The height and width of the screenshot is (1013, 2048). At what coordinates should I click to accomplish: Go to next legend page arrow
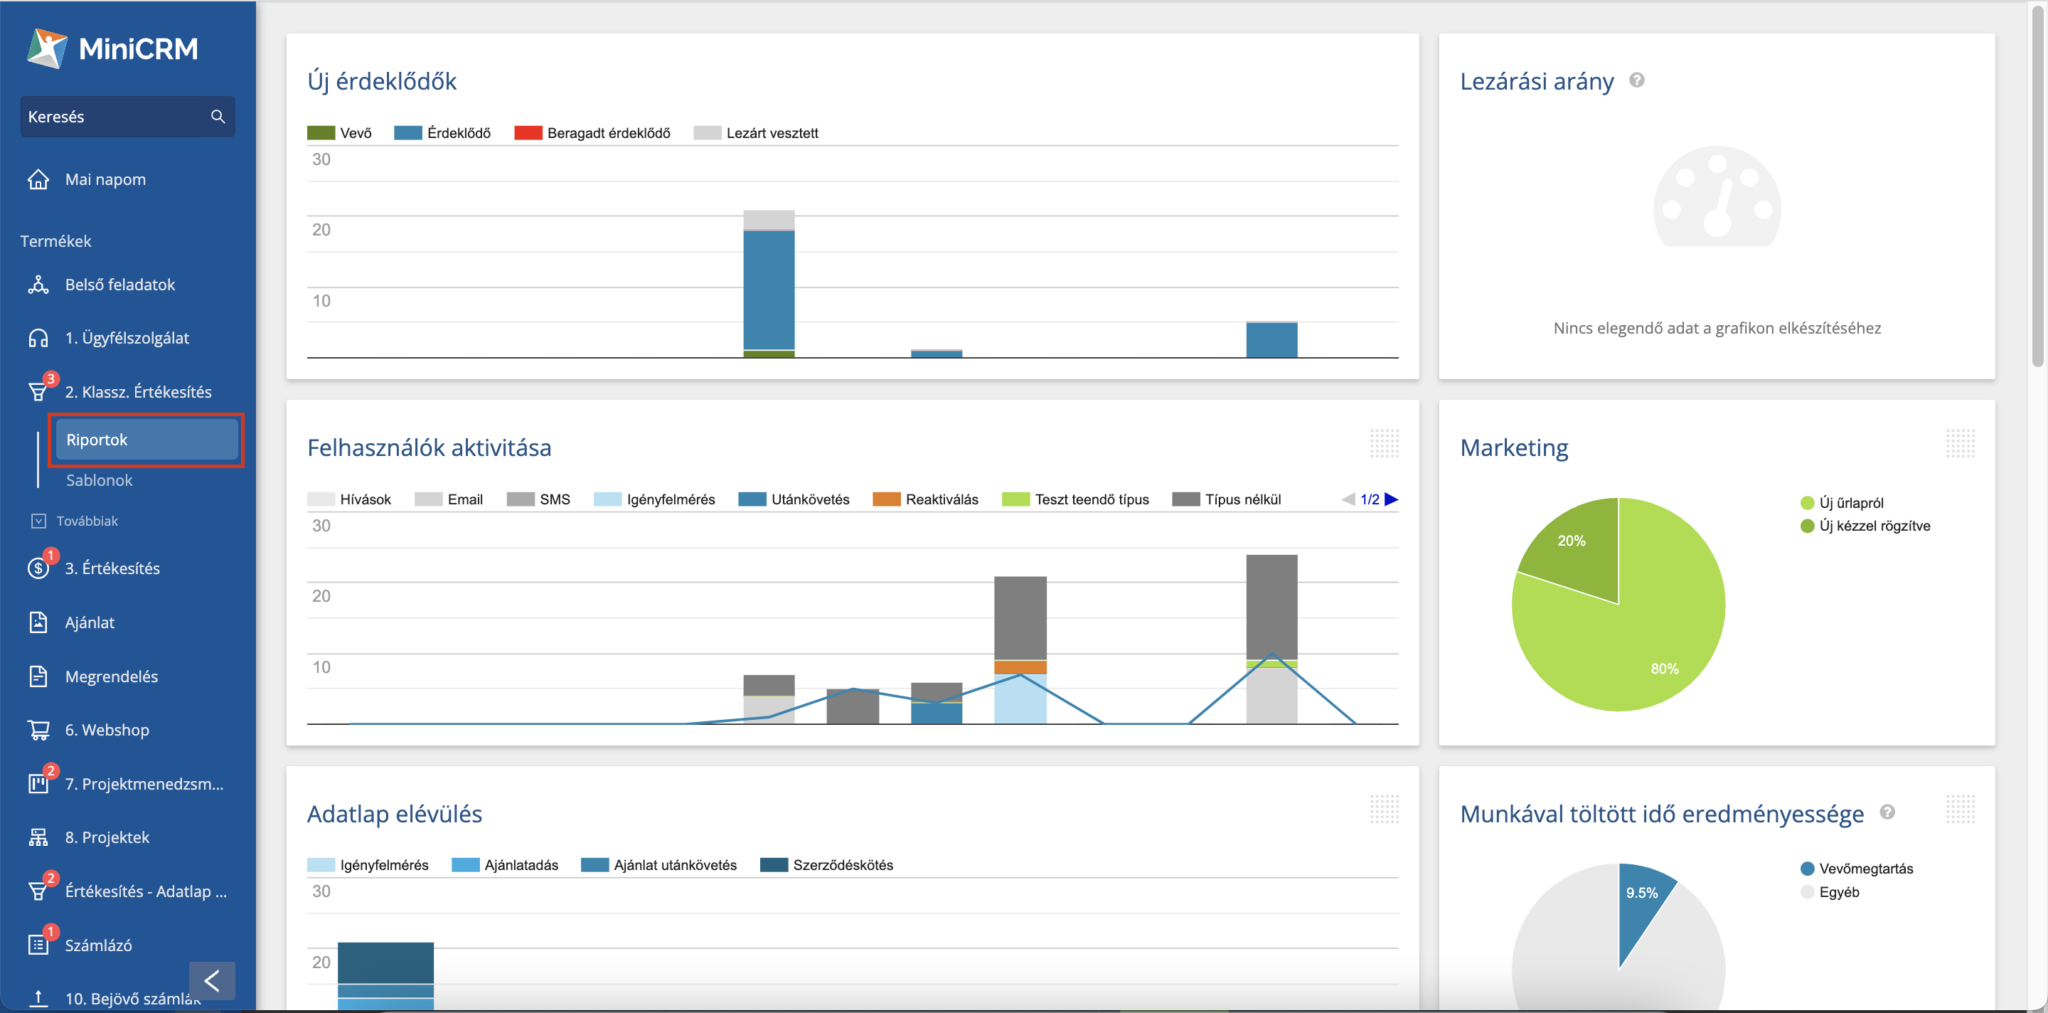point(1391,499)
